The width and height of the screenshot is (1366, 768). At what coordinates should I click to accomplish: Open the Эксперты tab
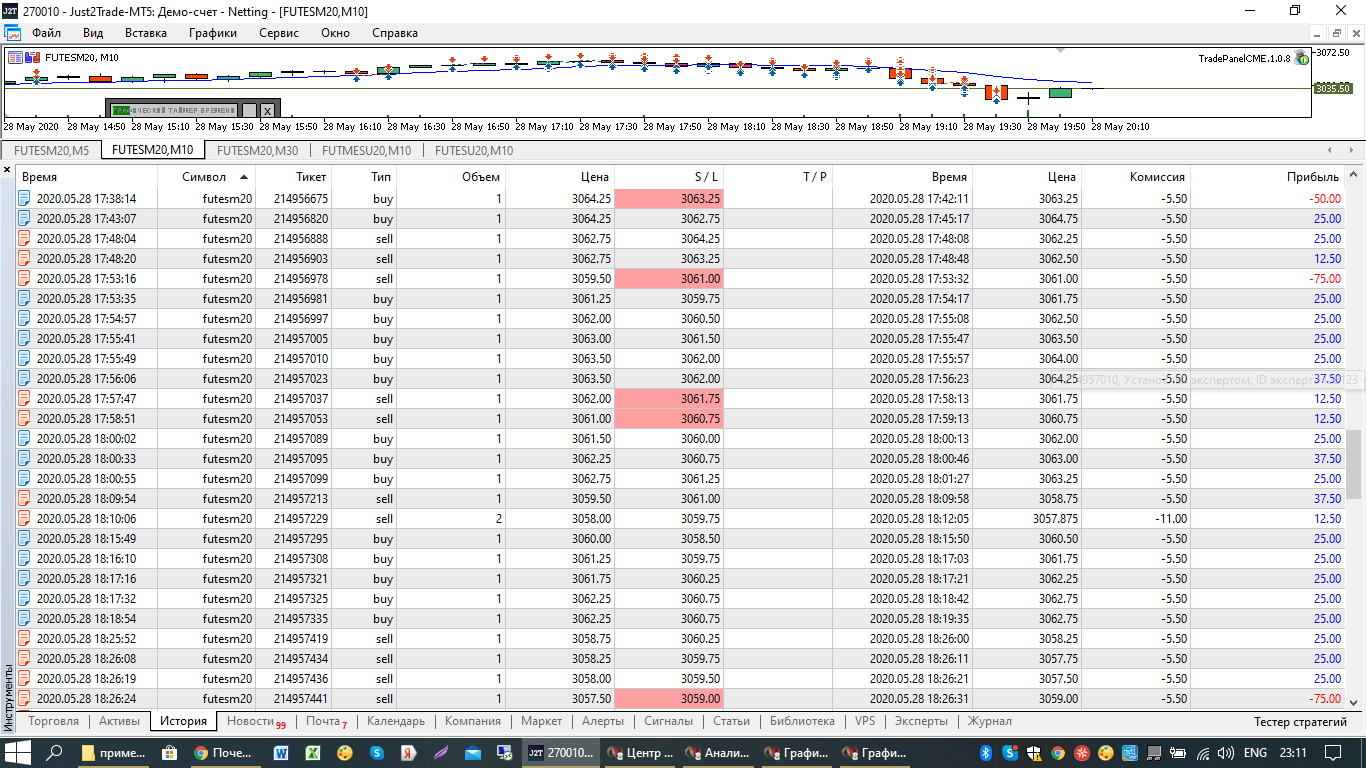(x=921, y=721)
